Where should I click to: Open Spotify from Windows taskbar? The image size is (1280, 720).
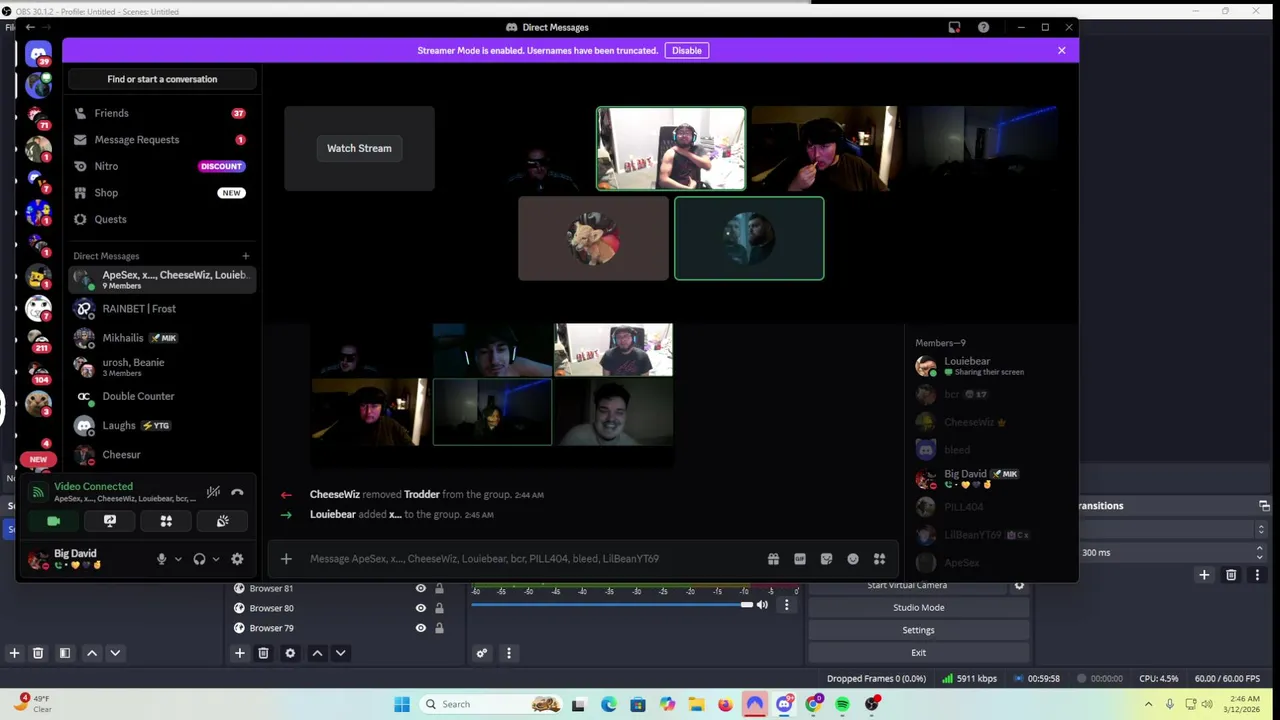[842, 704]
